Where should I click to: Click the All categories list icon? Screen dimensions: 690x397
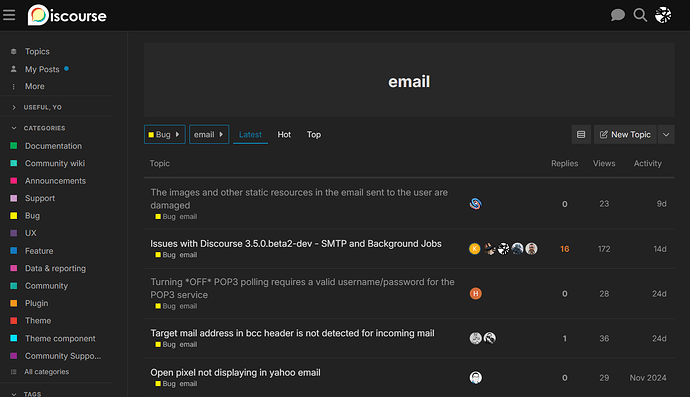[x=14, y=372]
